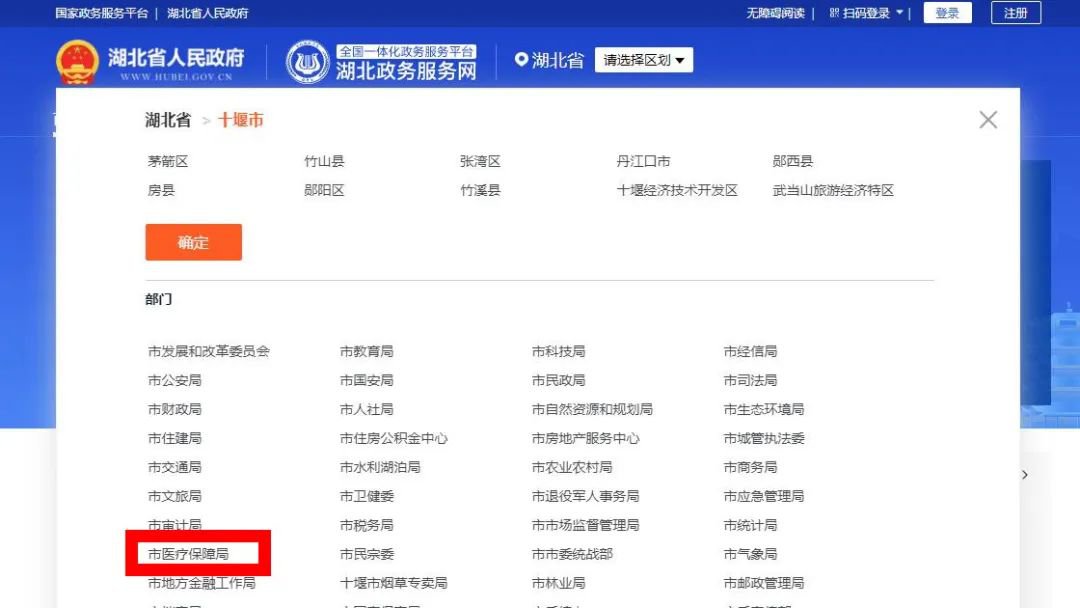Viewport: 1080px width, 608px height.
Task: Choose department 市市场监督管理局
Action: (x=585, y=525)
